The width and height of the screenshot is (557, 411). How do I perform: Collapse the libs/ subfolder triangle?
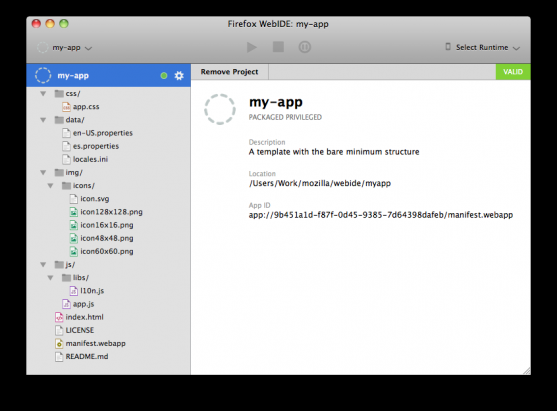point(50,278)
